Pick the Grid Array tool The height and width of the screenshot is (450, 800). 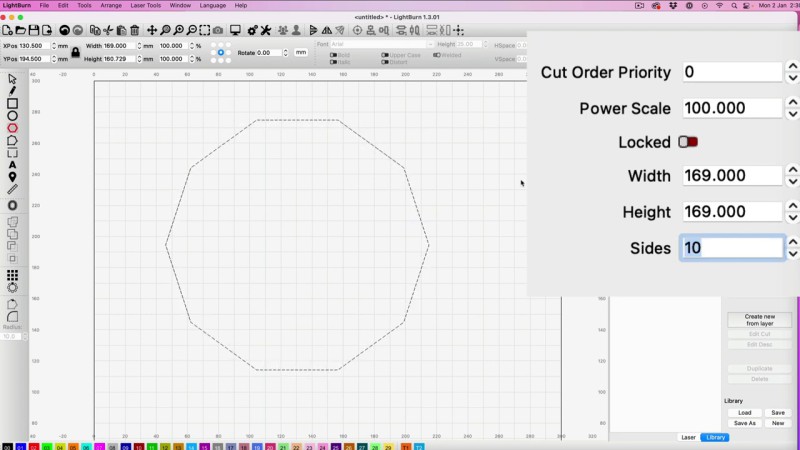(12, 275)
